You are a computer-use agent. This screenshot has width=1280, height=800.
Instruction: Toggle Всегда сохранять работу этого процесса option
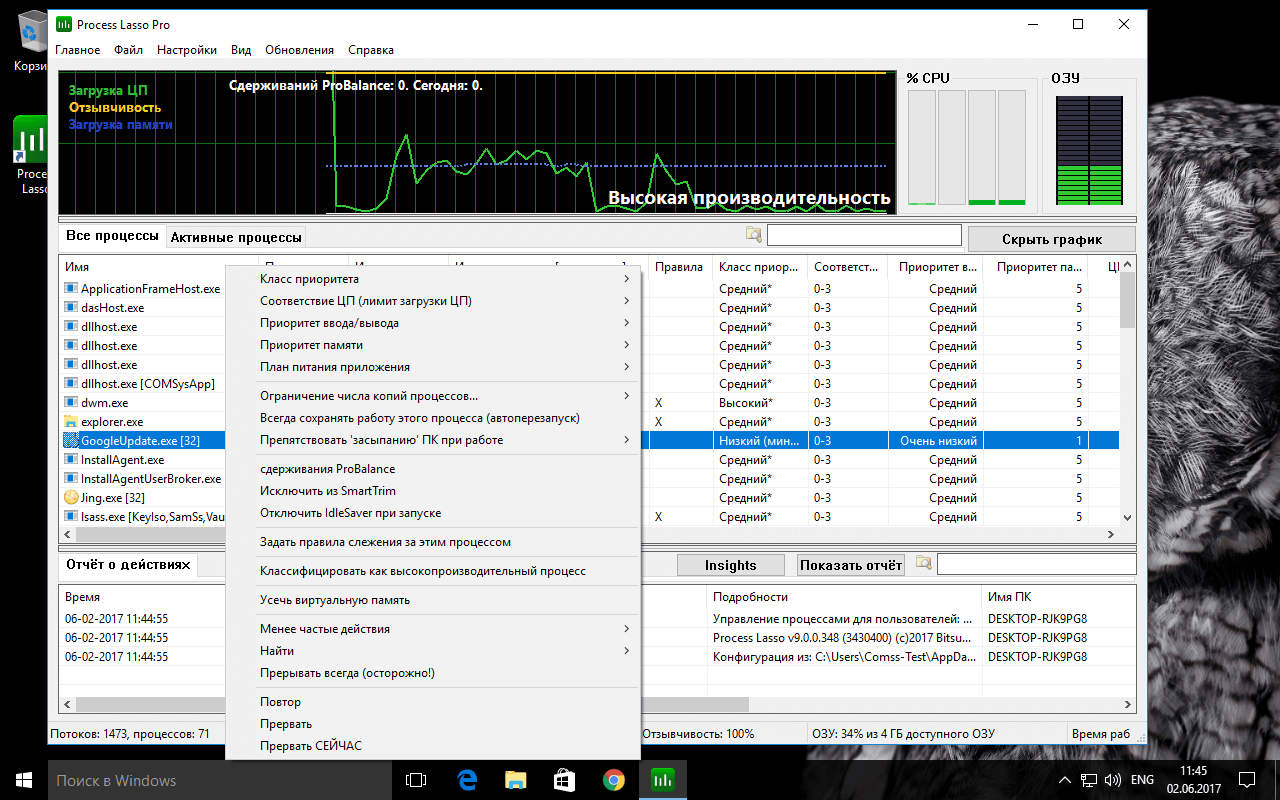click(x=433, y=418)
